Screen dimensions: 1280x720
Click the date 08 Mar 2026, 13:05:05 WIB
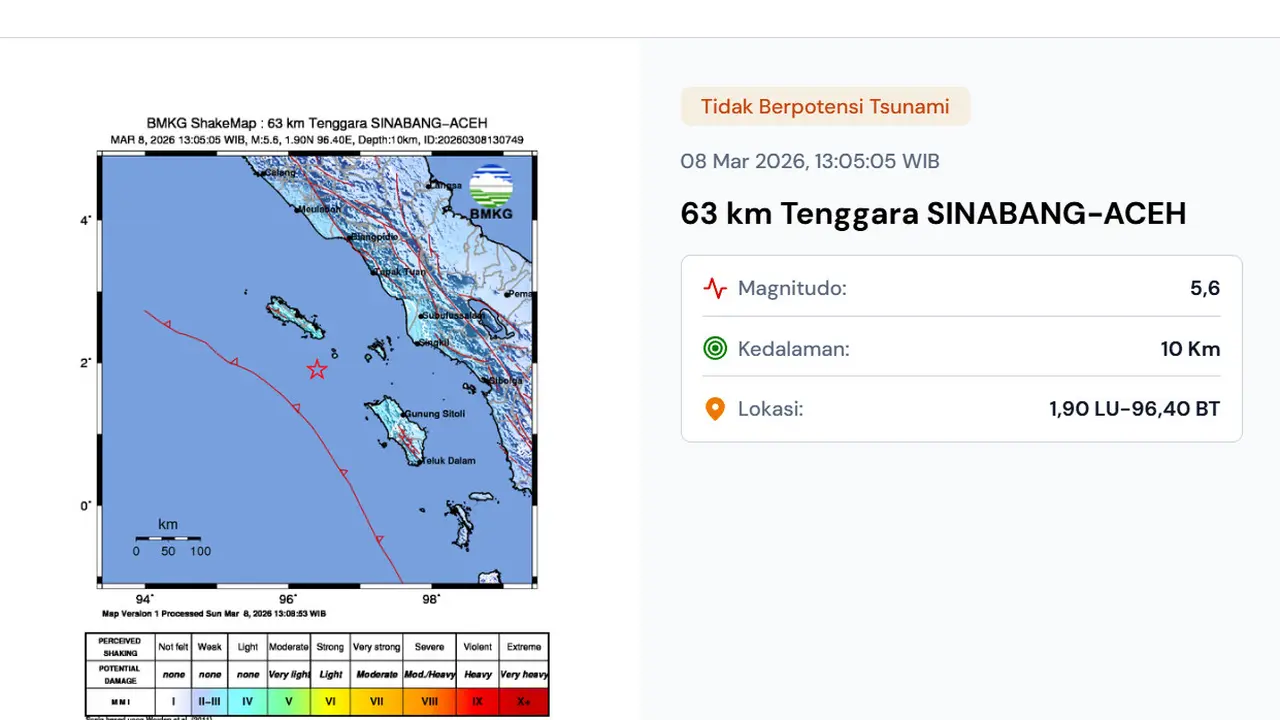coord(810,161)
